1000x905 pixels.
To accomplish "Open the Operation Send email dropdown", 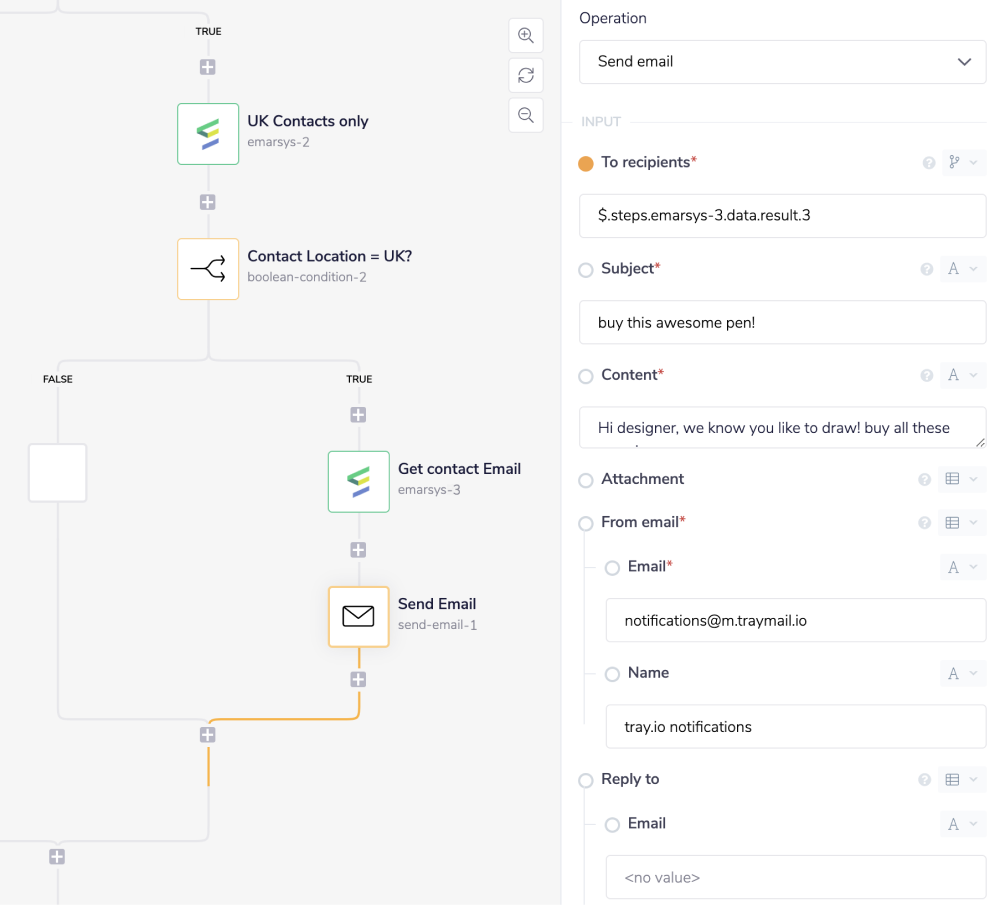I will click(782, 62).
